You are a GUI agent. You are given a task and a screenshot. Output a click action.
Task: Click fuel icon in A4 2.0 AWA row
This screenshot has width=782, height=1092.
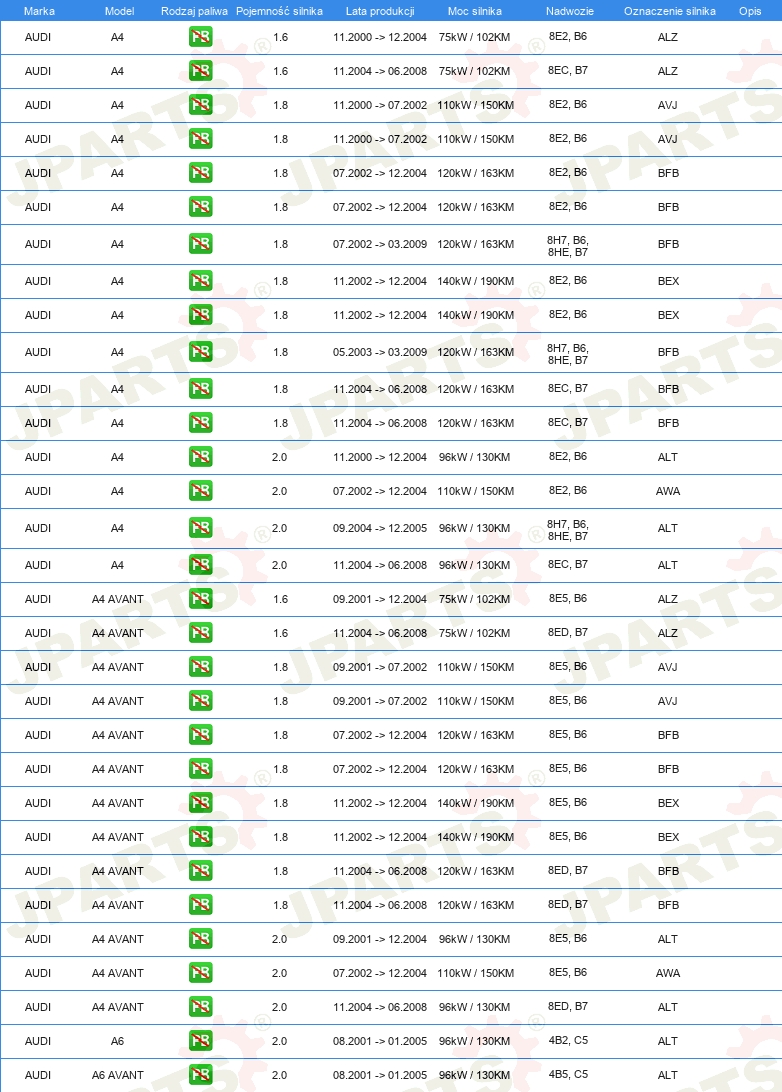(201, 491)
